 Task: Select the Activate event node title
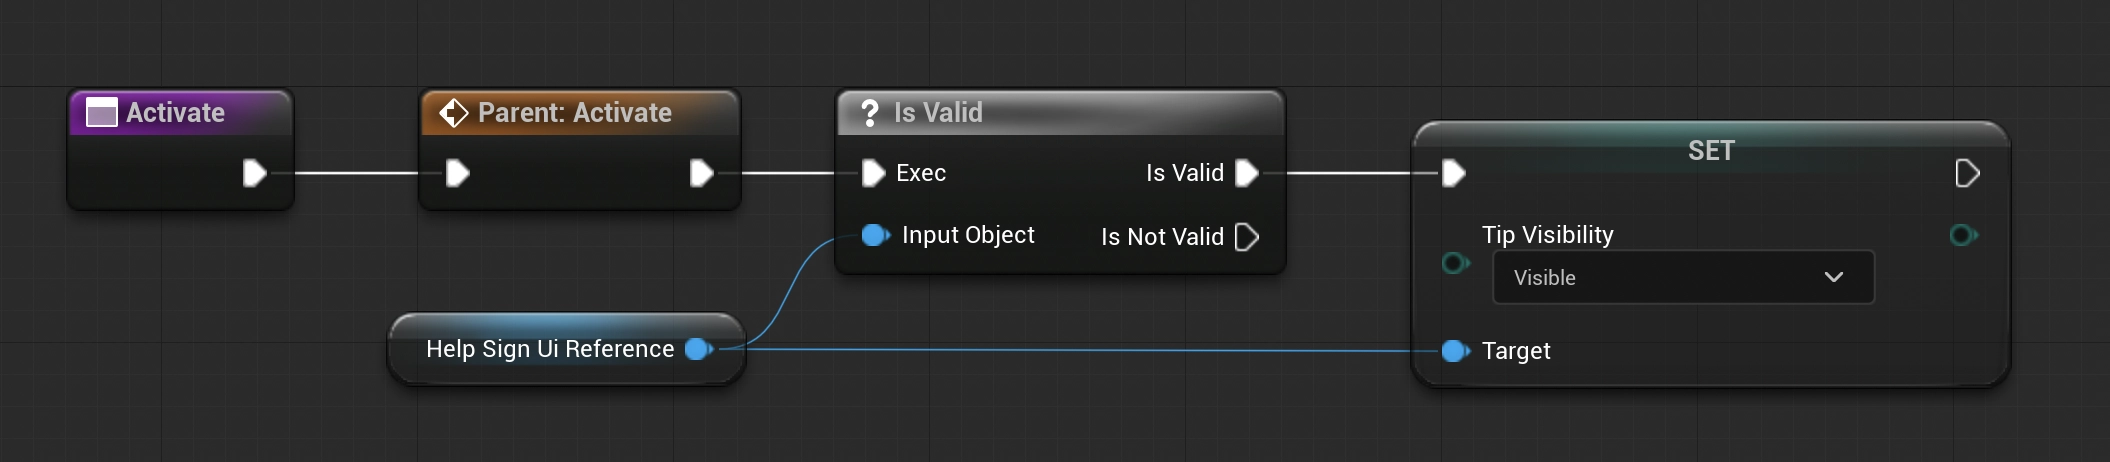tap(176, 113)
